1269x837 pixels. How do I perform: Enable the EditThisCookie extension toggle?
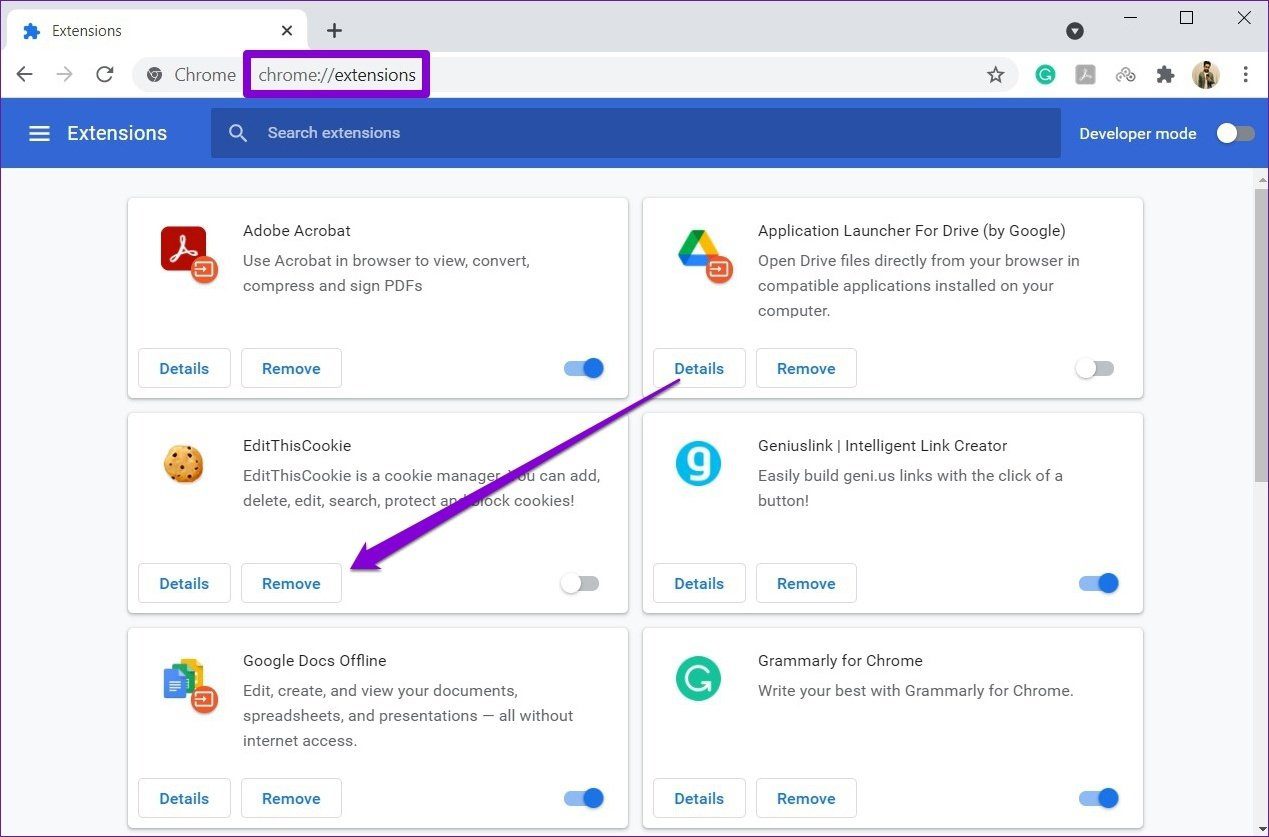click(580, 583)
